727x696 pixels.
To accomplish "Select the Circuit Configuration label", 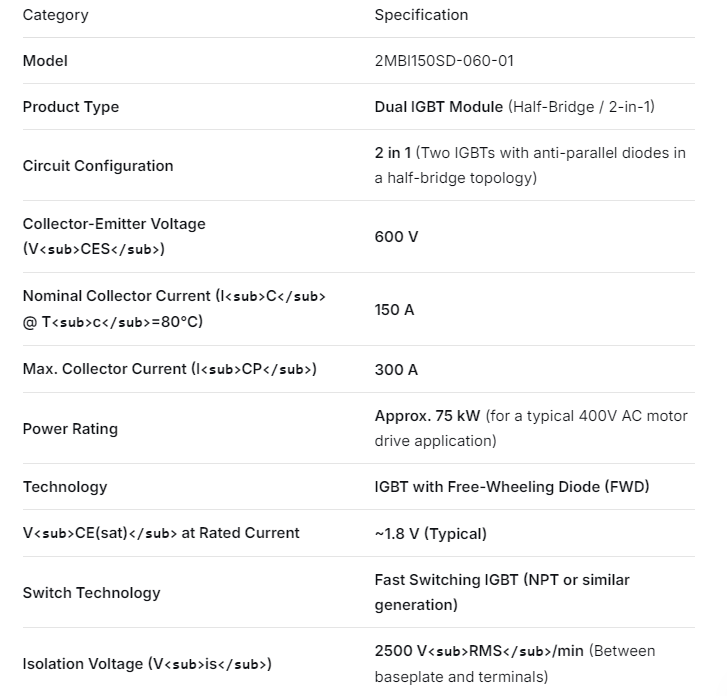I will [98, 166].
